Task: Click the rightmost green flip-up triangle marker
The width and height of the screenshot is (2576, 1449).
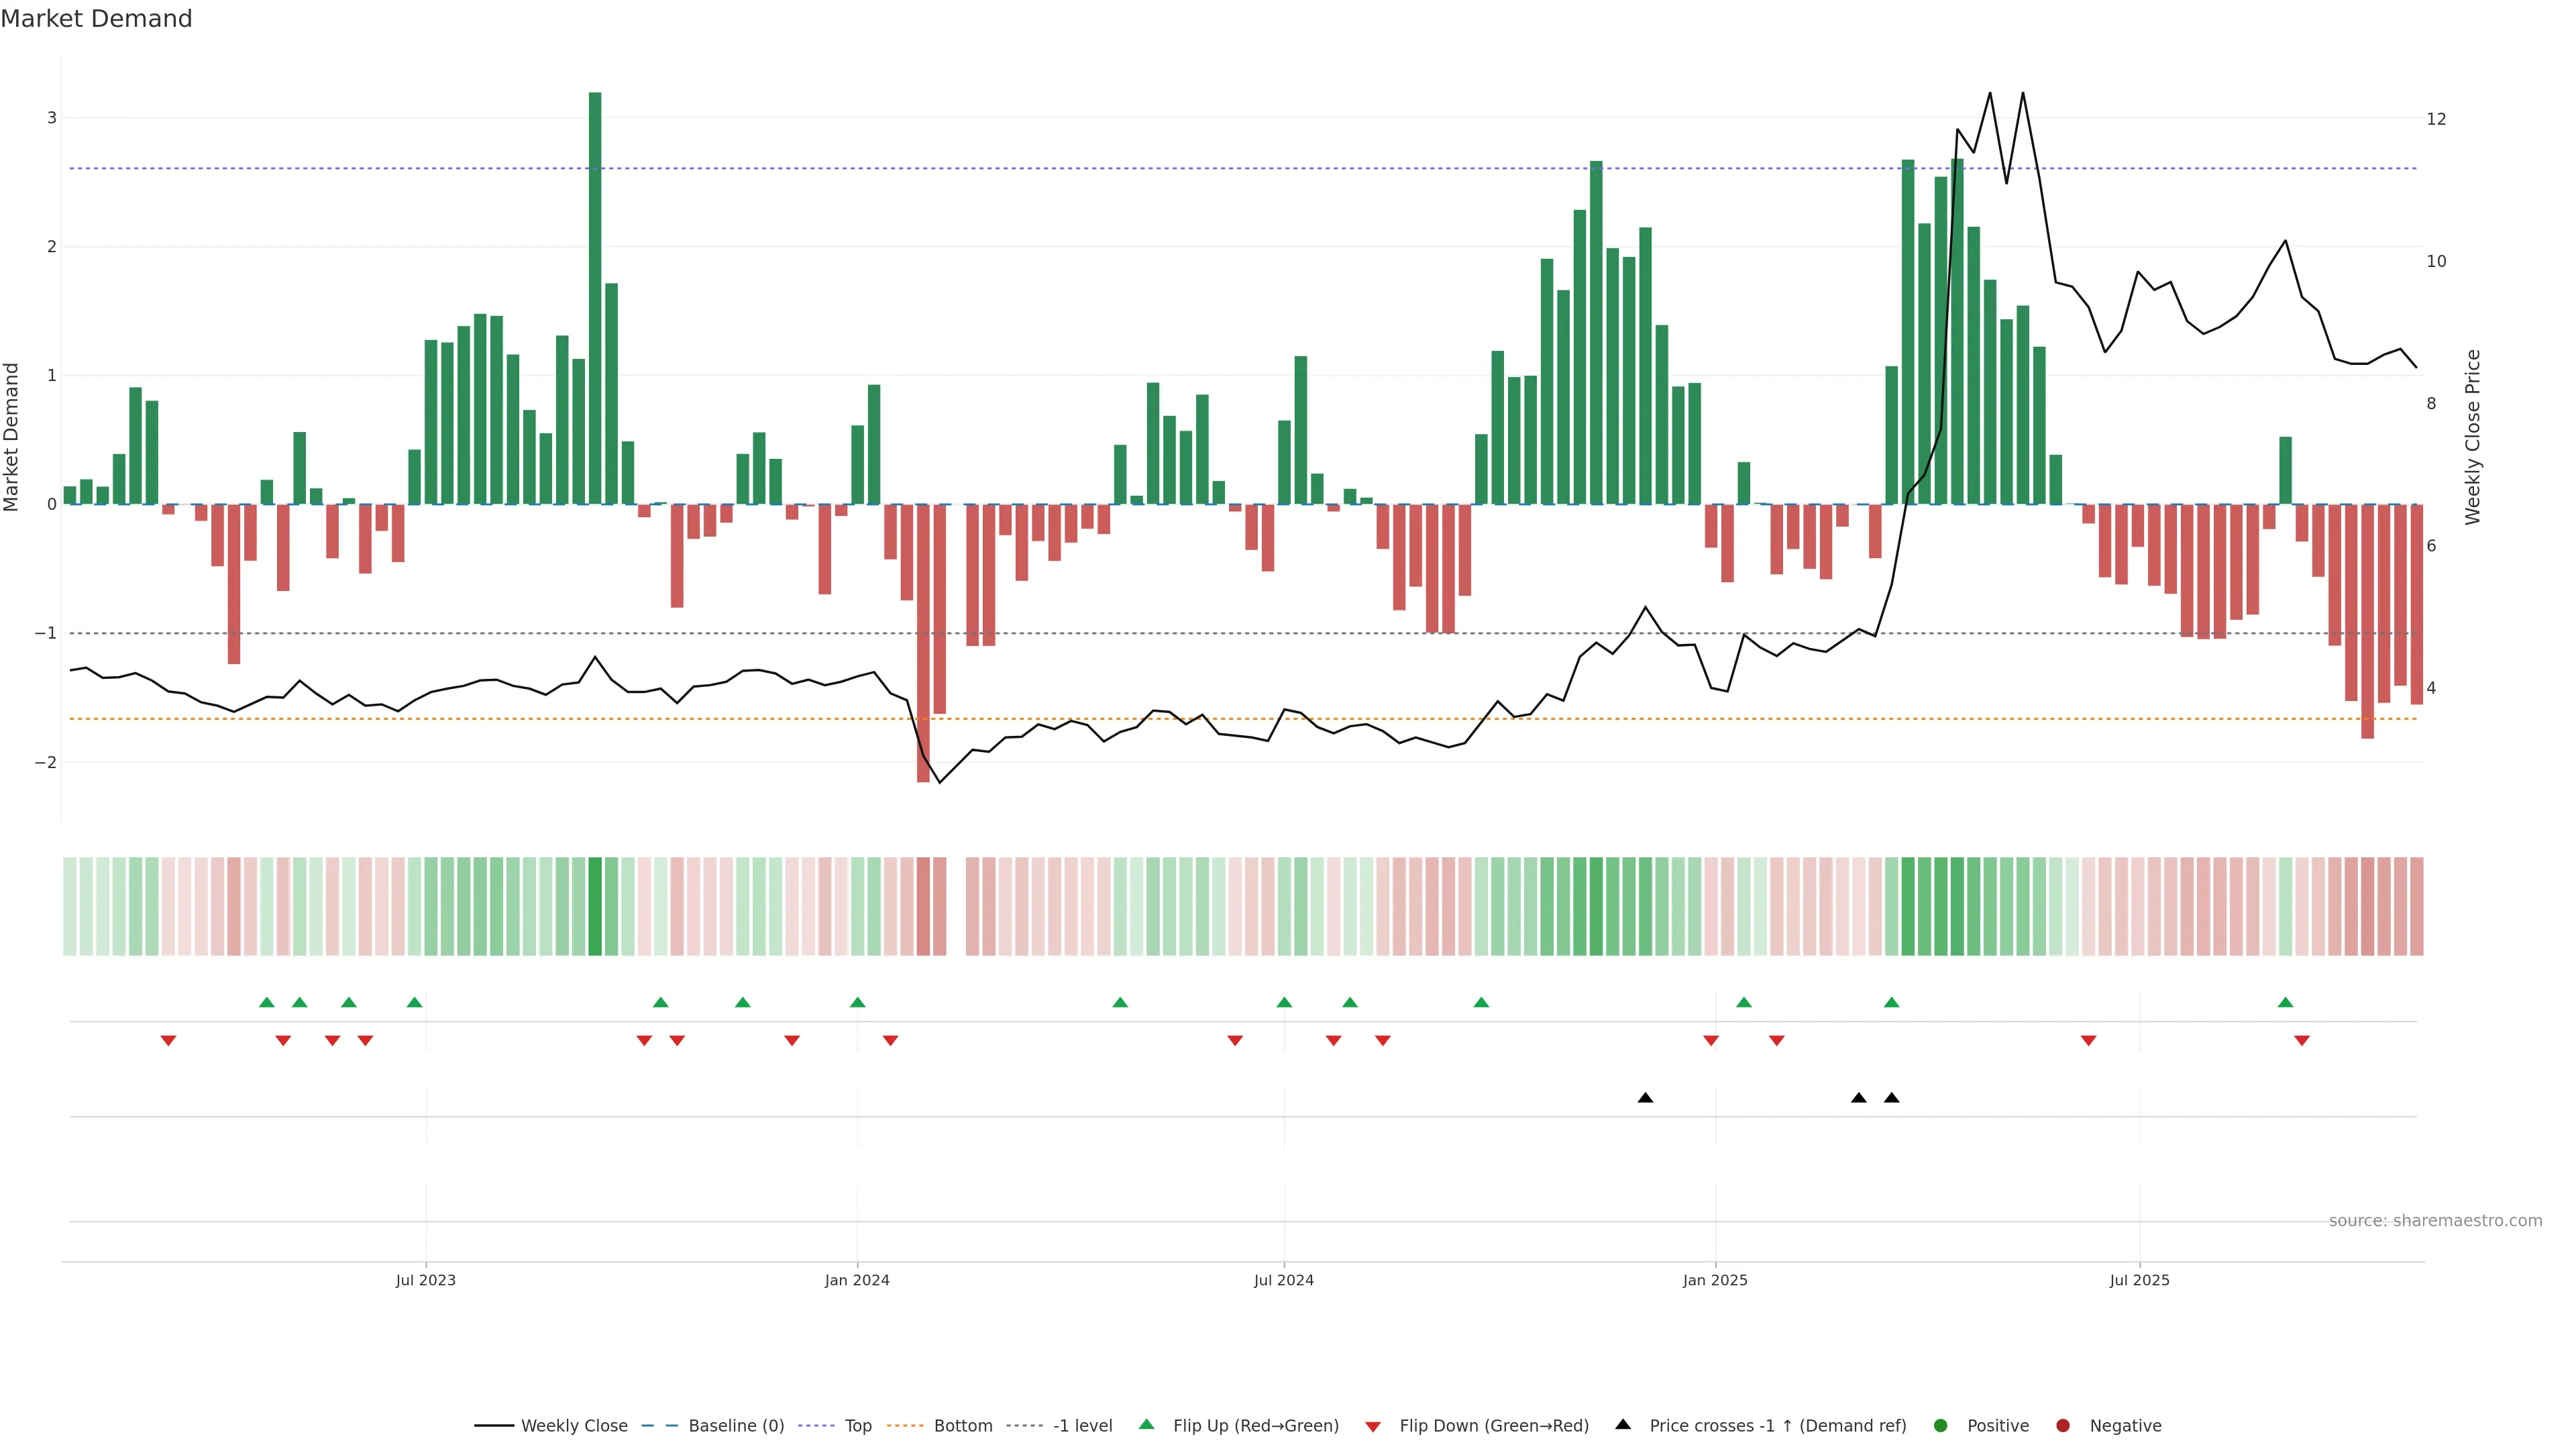Action: pos(2285,1002)
